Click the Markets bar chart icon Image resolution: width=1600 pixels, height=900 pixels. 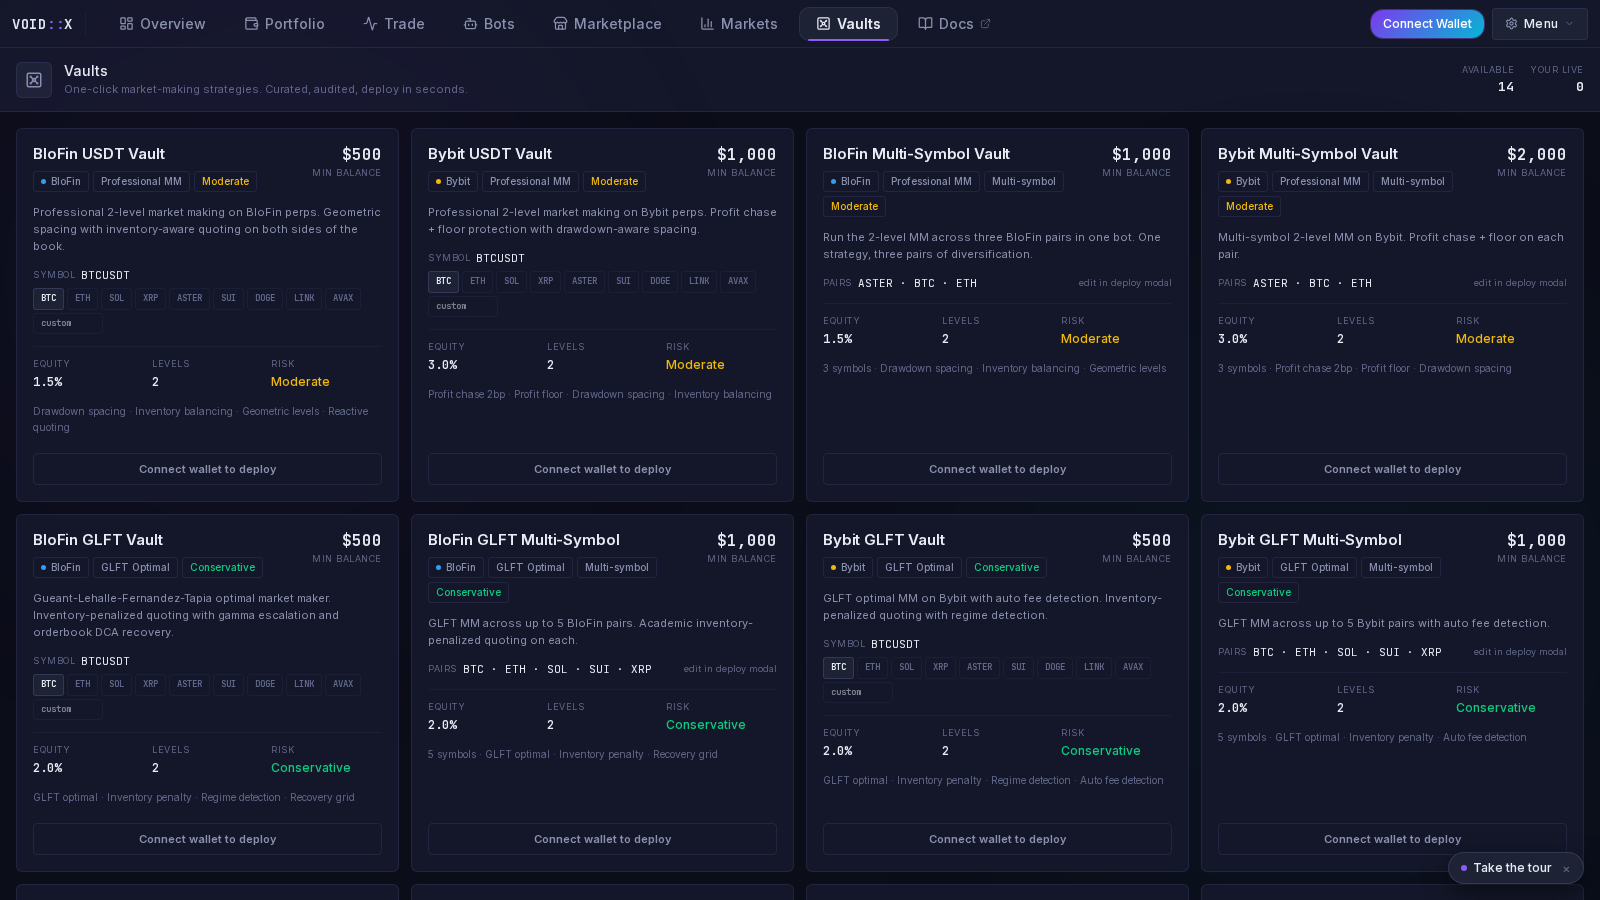tap(707, 24)
